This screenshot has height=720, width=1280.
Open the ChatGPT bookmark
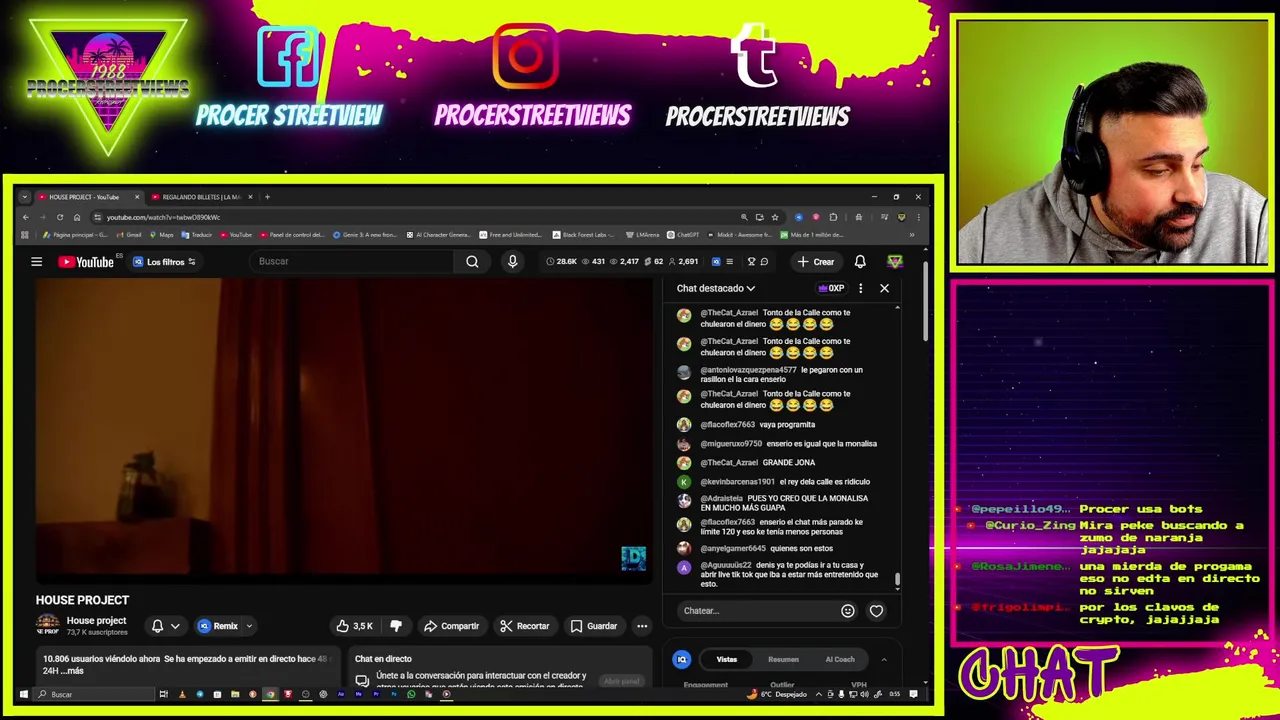[x=683, y=235]
